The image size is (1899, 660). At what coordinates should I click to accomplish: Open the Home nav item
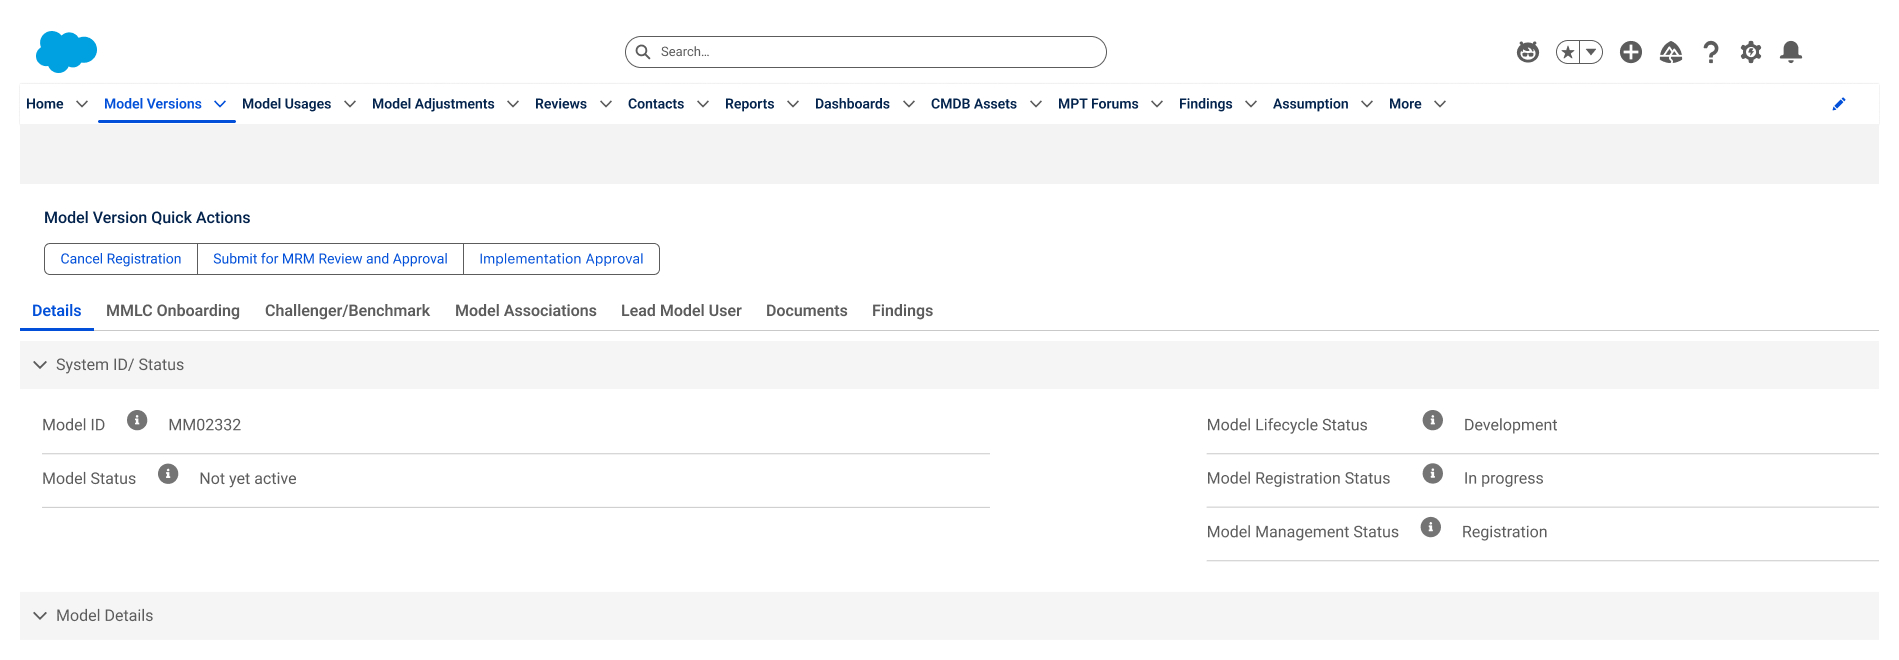[45, 104]
